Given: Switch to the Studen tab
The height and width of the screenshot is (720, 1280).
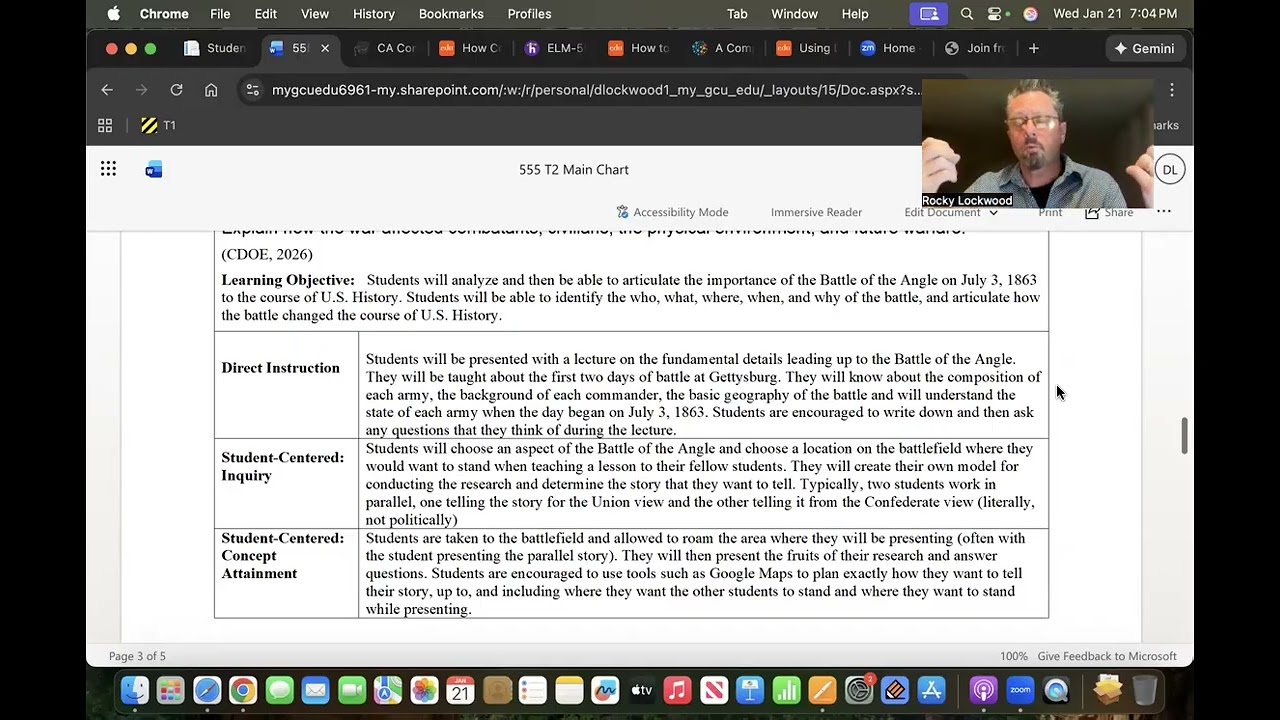Looking at the screenshot, I should (216, 48).
